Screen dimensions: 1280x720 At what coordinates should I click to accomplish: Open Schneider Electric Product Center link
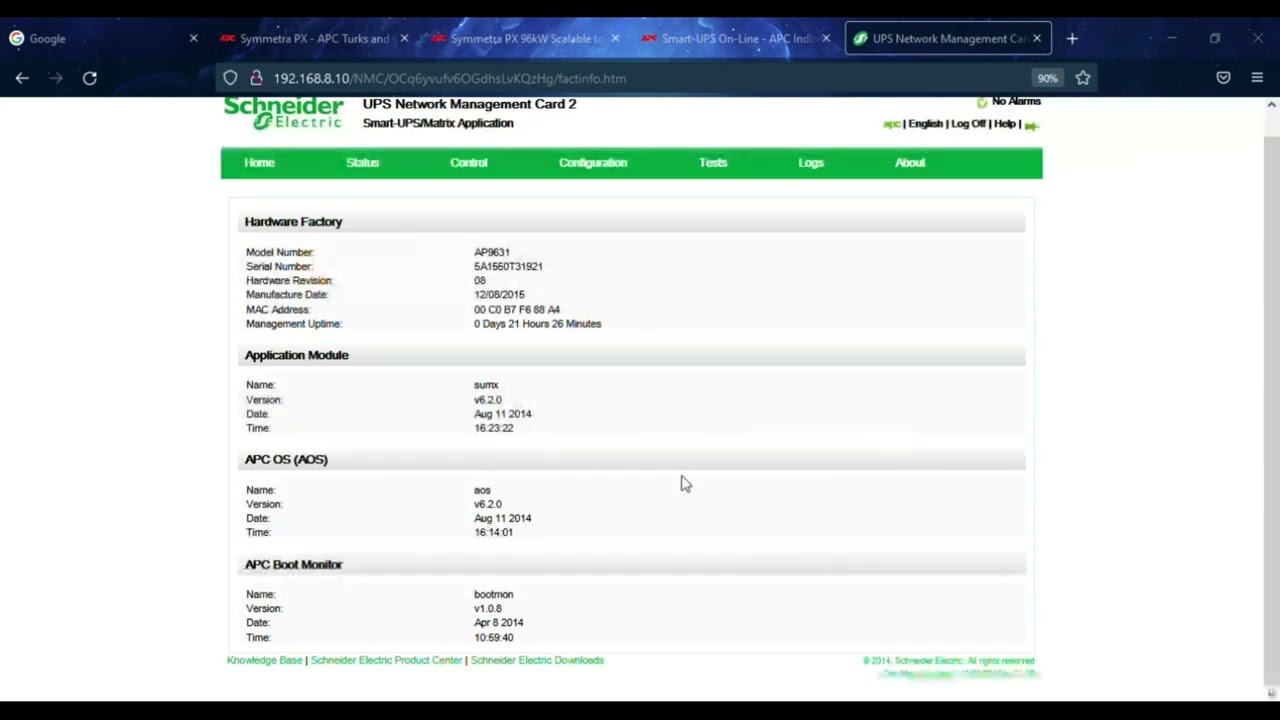(386, 660)
